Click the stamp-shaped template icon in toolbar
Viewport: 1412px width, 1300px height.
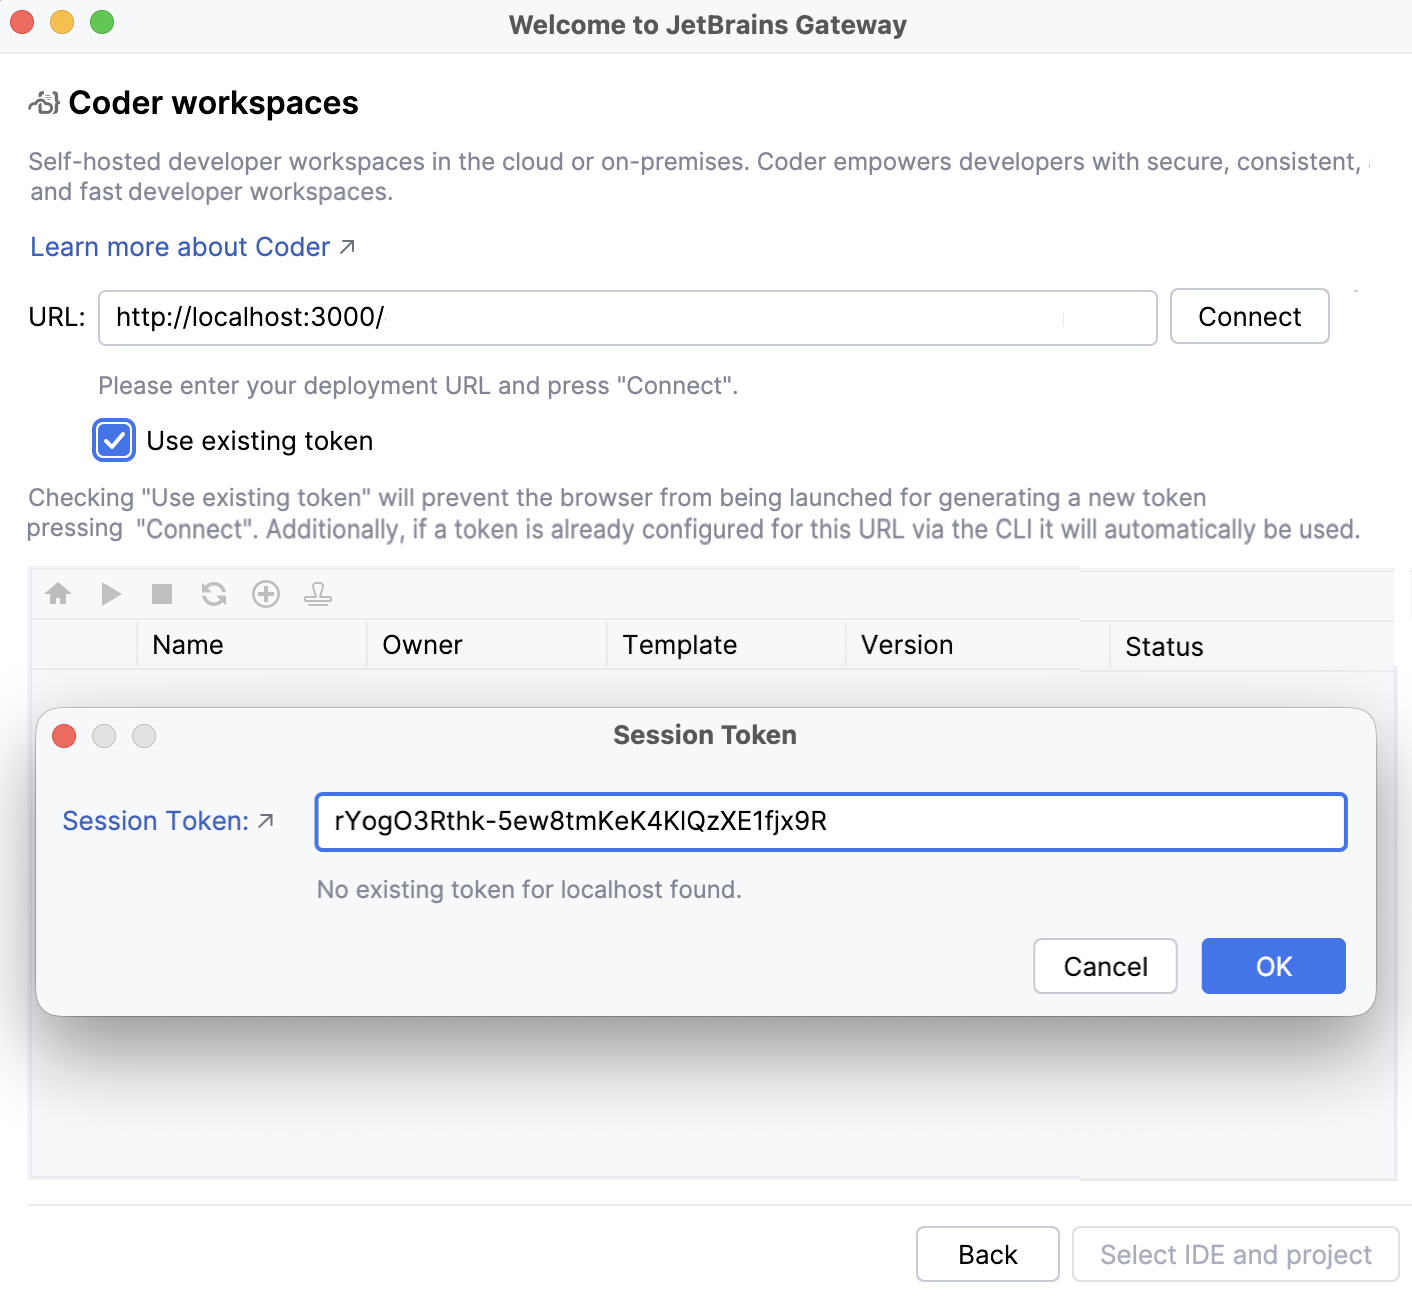pos(318,594)
